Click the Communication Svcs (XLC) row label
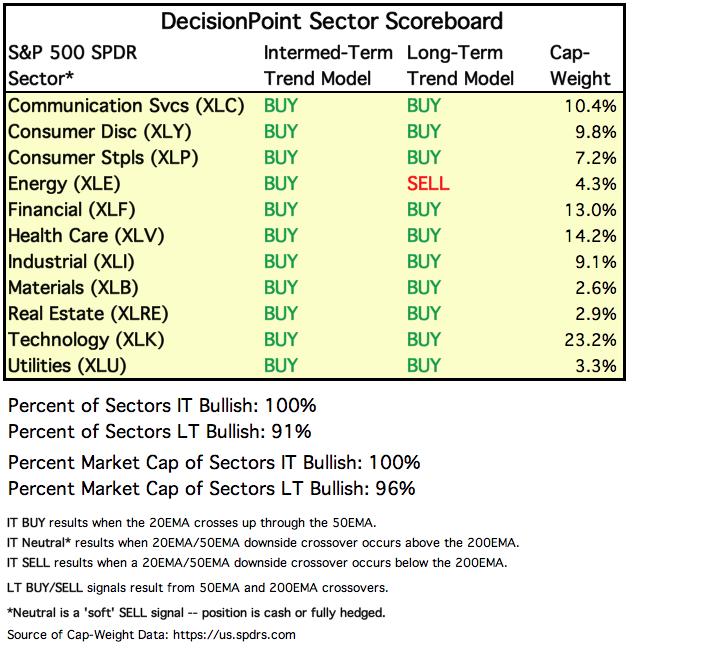The height and width of the screenshot is (650, 718). (x=126, y=105)
